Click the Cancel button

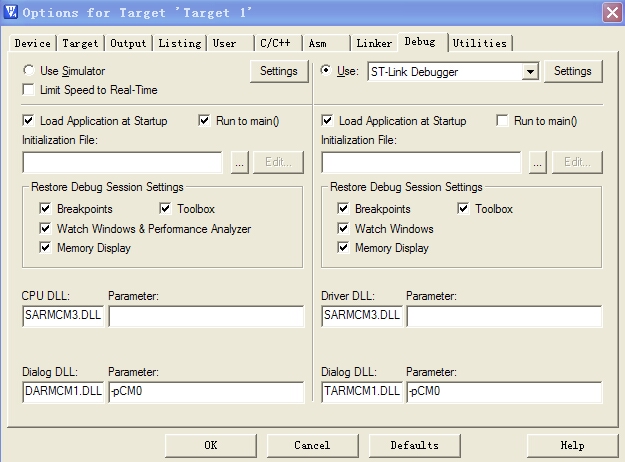click(312, 446)
